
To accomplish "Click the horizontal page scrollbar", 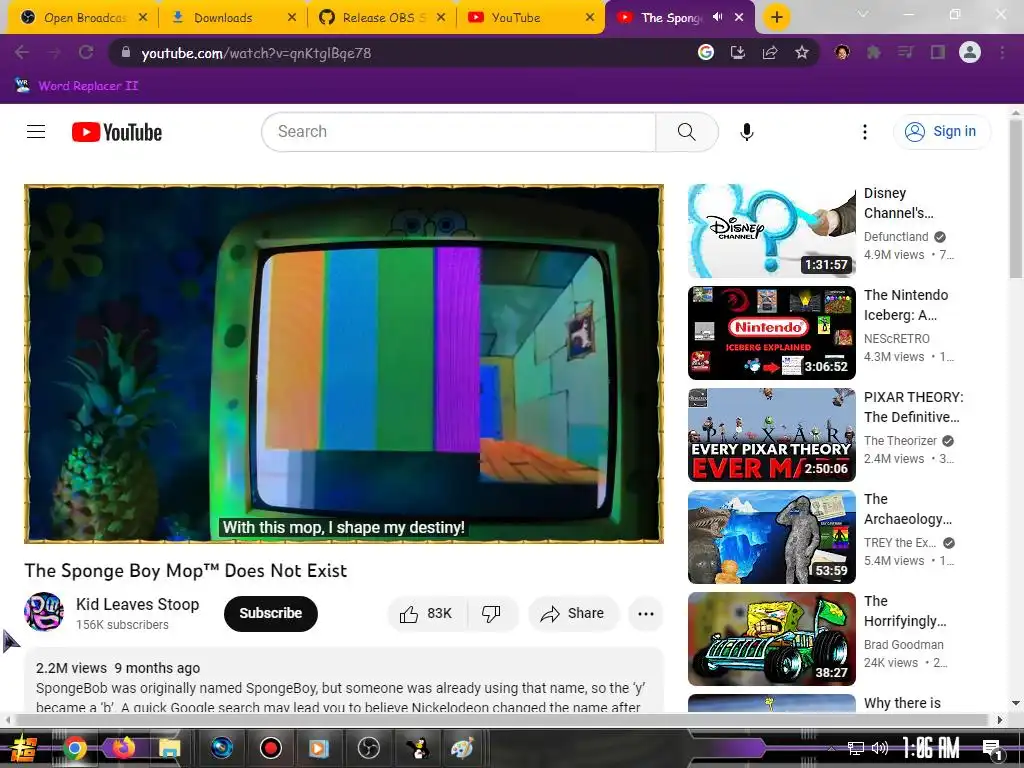I will tap(501, 720).
